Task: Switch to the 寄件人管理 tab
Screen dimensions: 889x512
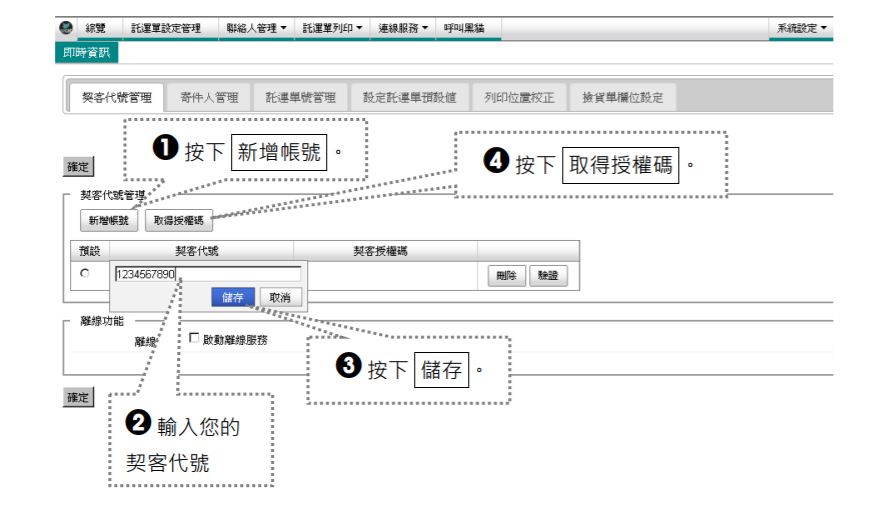Action: [209, 98]
